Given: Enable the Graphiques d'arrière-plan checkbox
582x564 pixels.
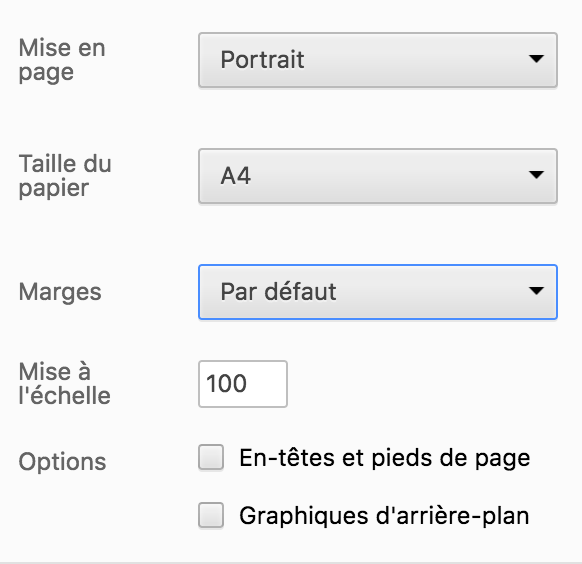Looking at the screenshot, I should [211, 515].
